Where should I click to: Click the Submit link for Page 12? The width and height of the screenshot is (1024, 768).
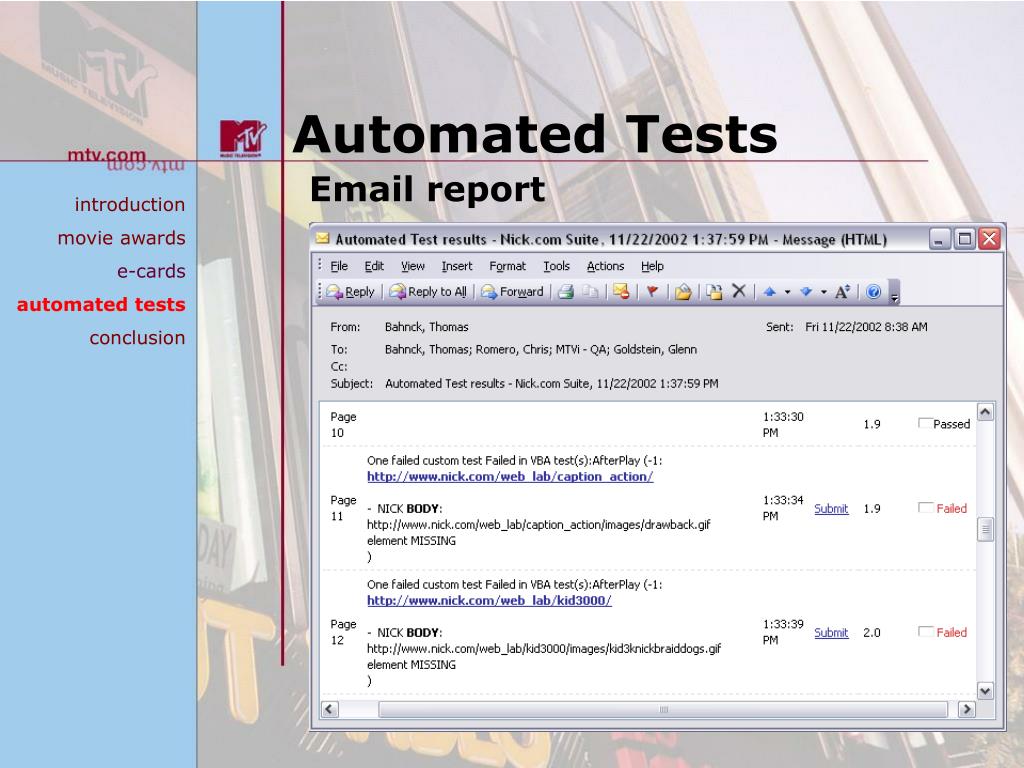(831, 633)
